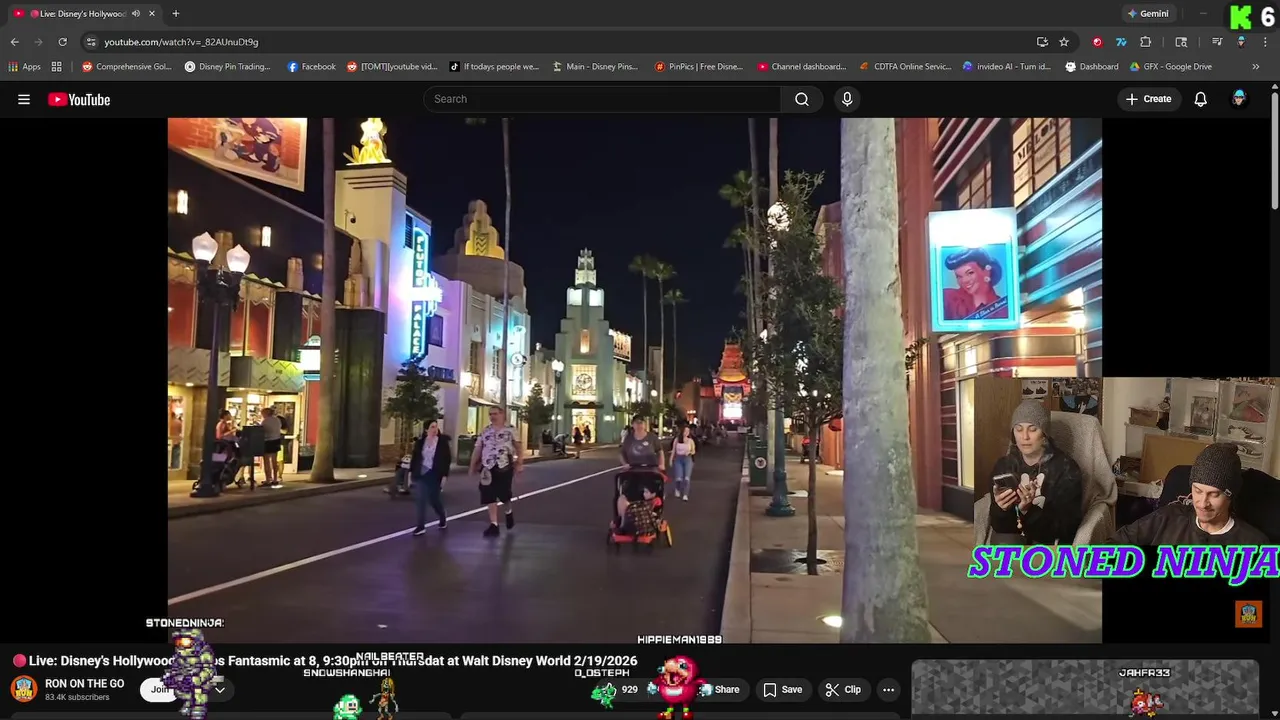Save video to a playlist

[x=782, y=689]
